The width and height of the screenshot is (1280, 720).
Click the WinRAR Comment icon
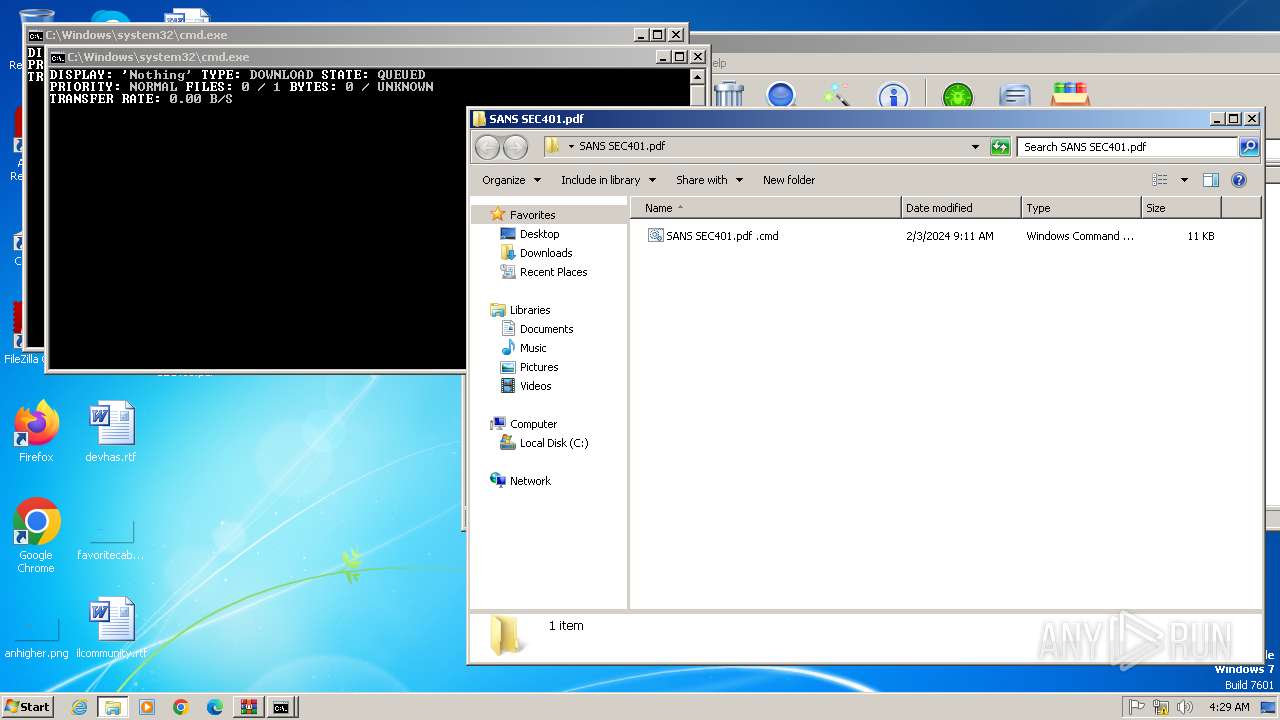[1015, 96]
